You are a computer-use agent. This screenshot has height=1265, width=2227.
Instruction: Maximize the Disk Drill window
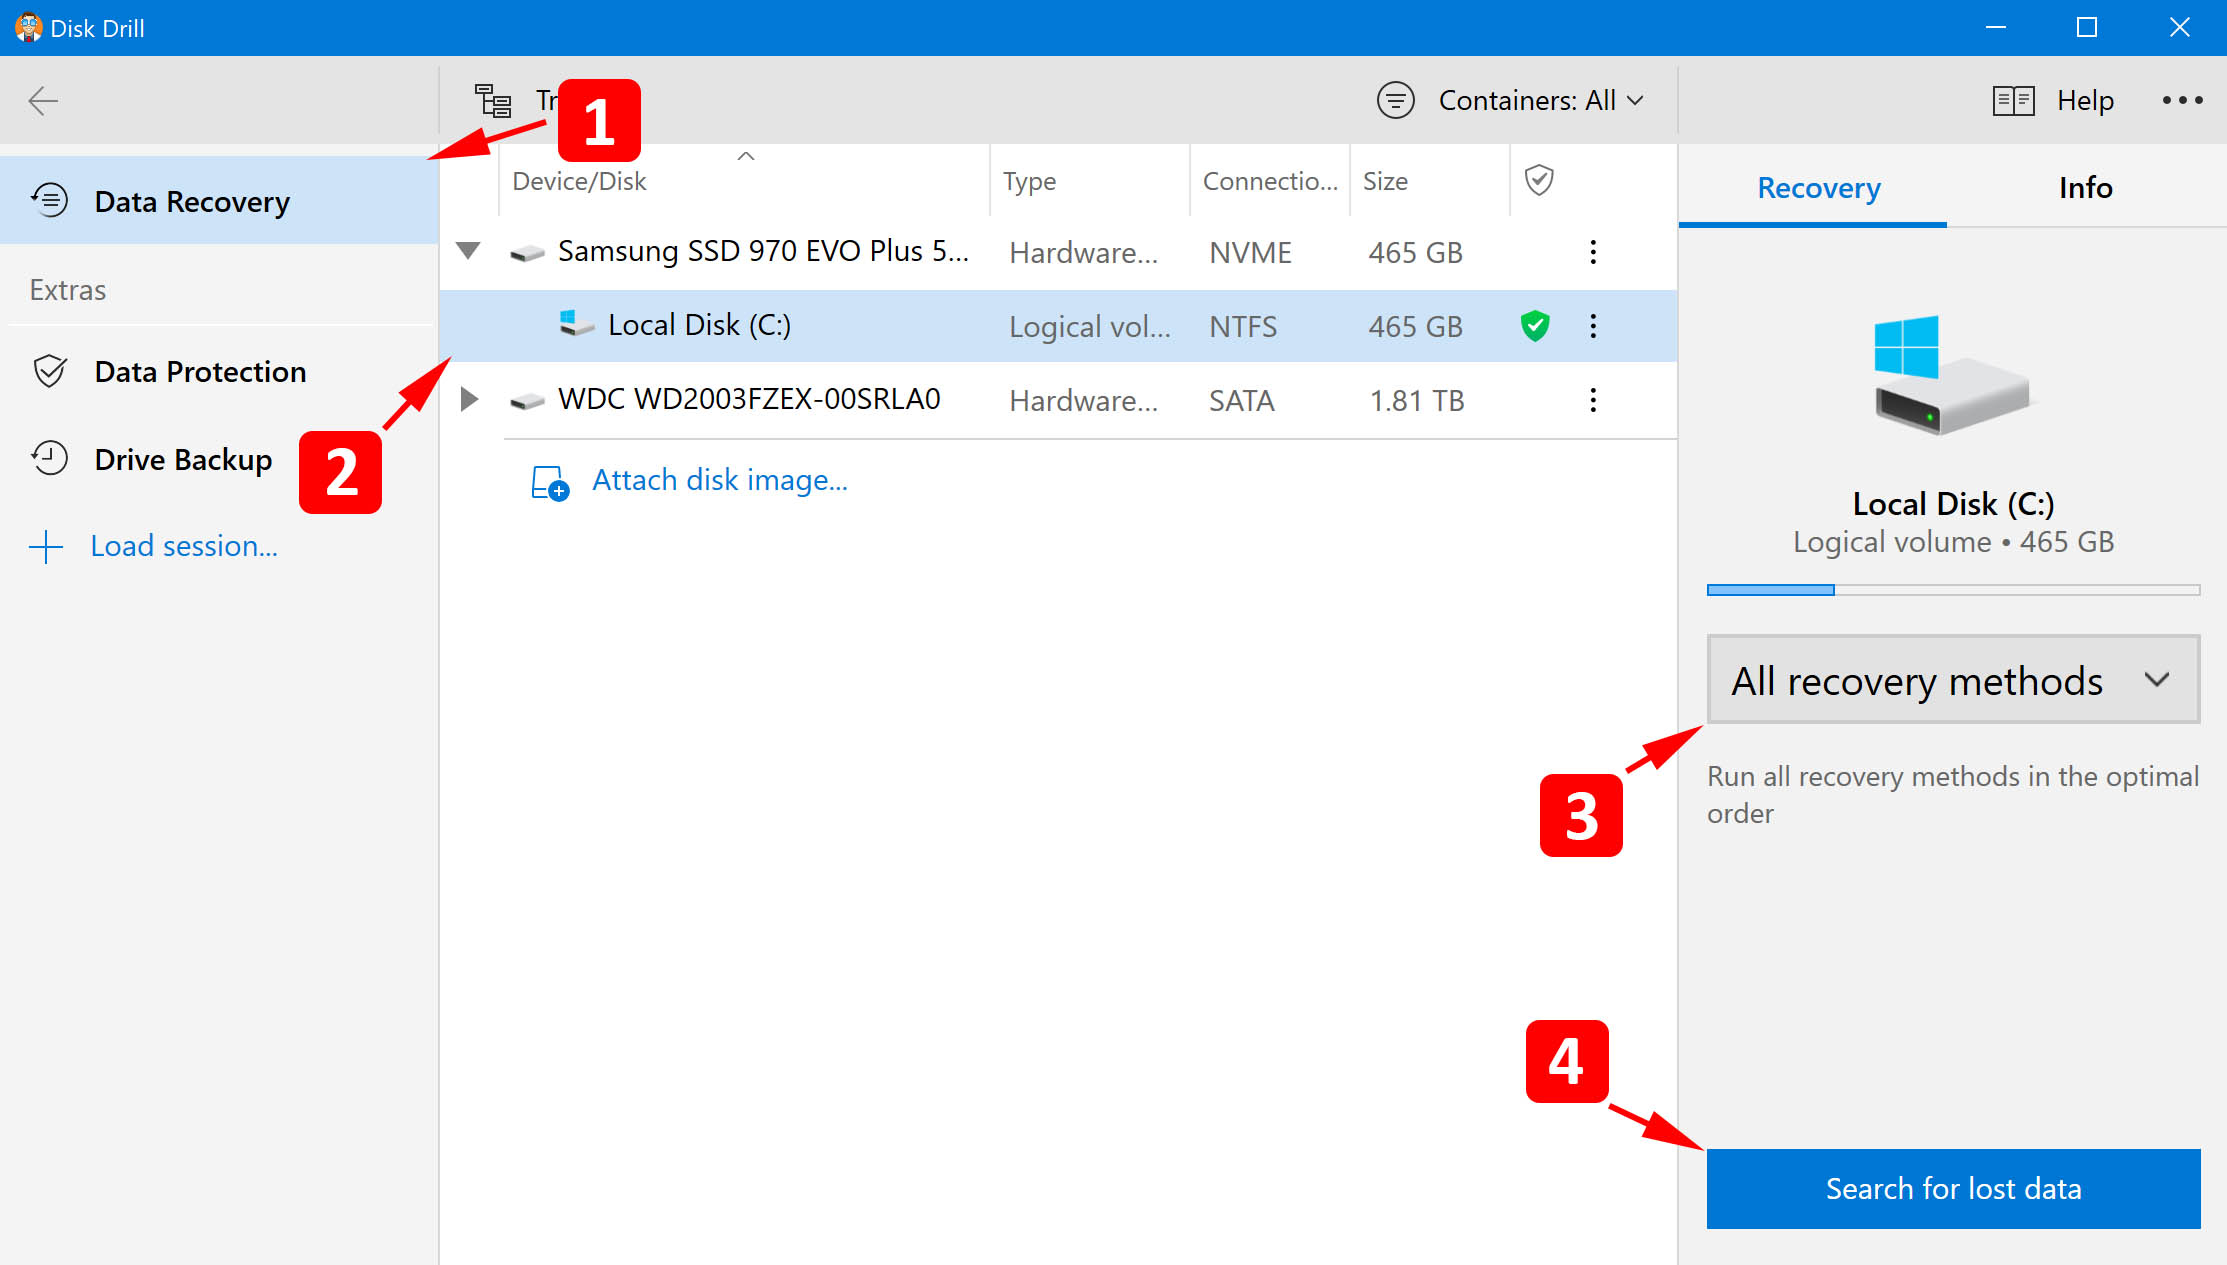pos(2086,27)
